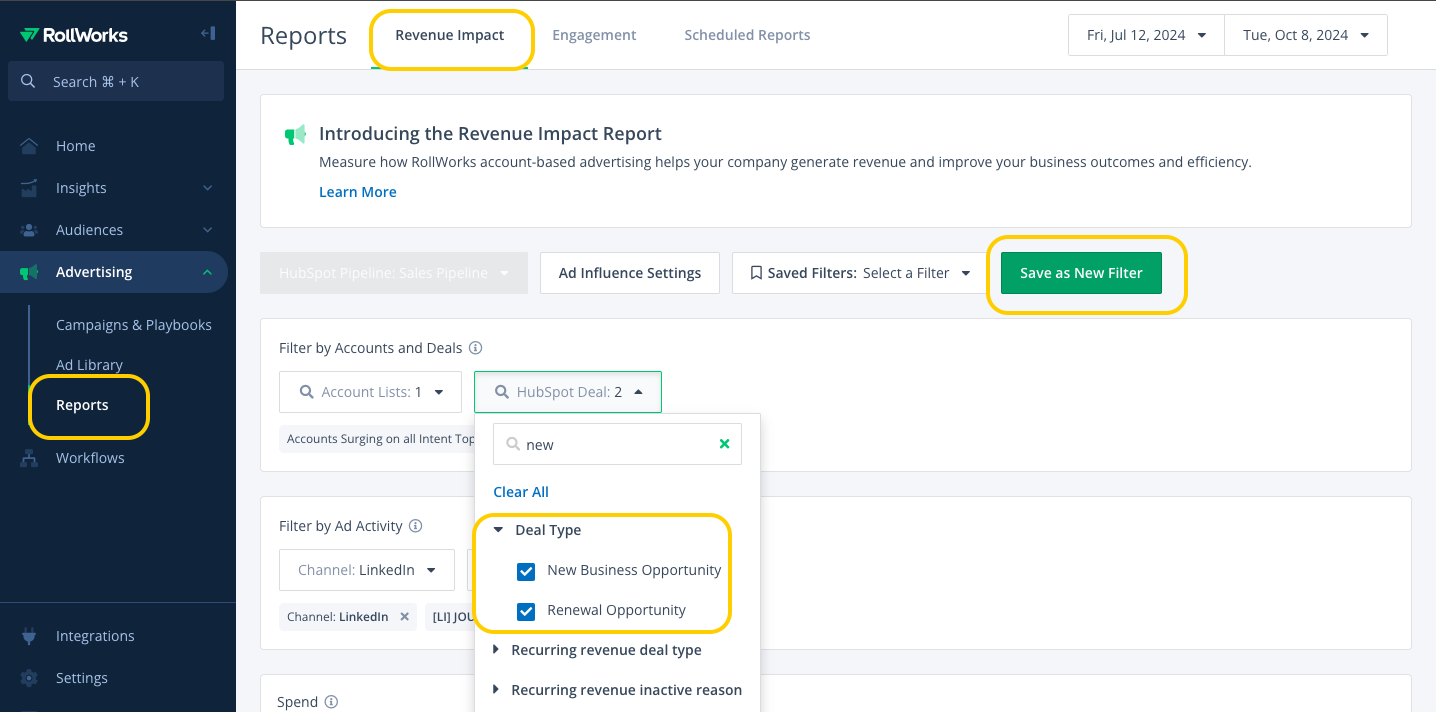Open Ad Influence Settings
Viewport: 1436px width, 712px height.
pyautogui.click(x=630, y=273)
